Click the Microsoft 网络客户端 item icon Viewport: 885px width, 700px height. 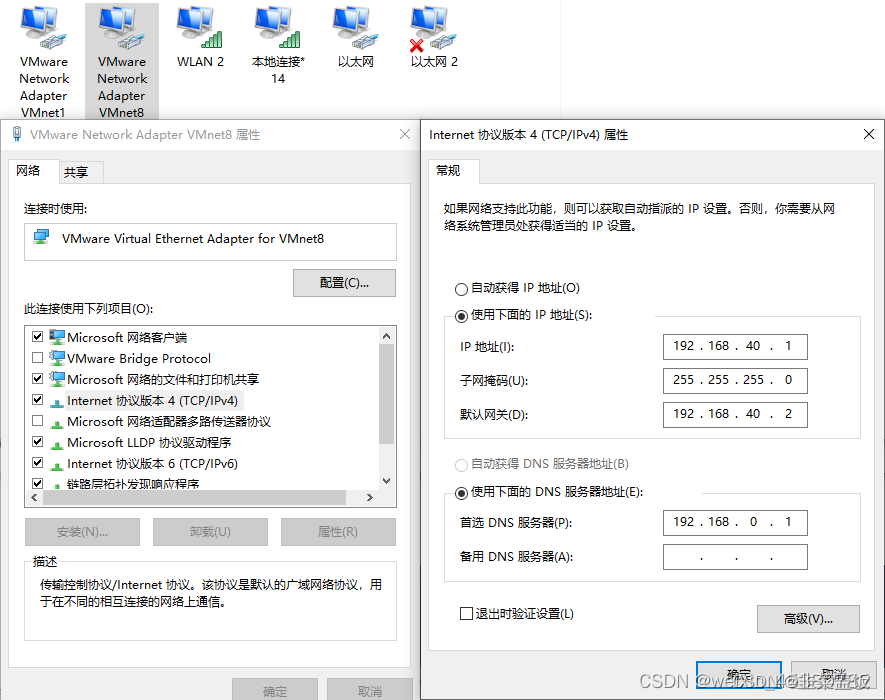[57, 337]
